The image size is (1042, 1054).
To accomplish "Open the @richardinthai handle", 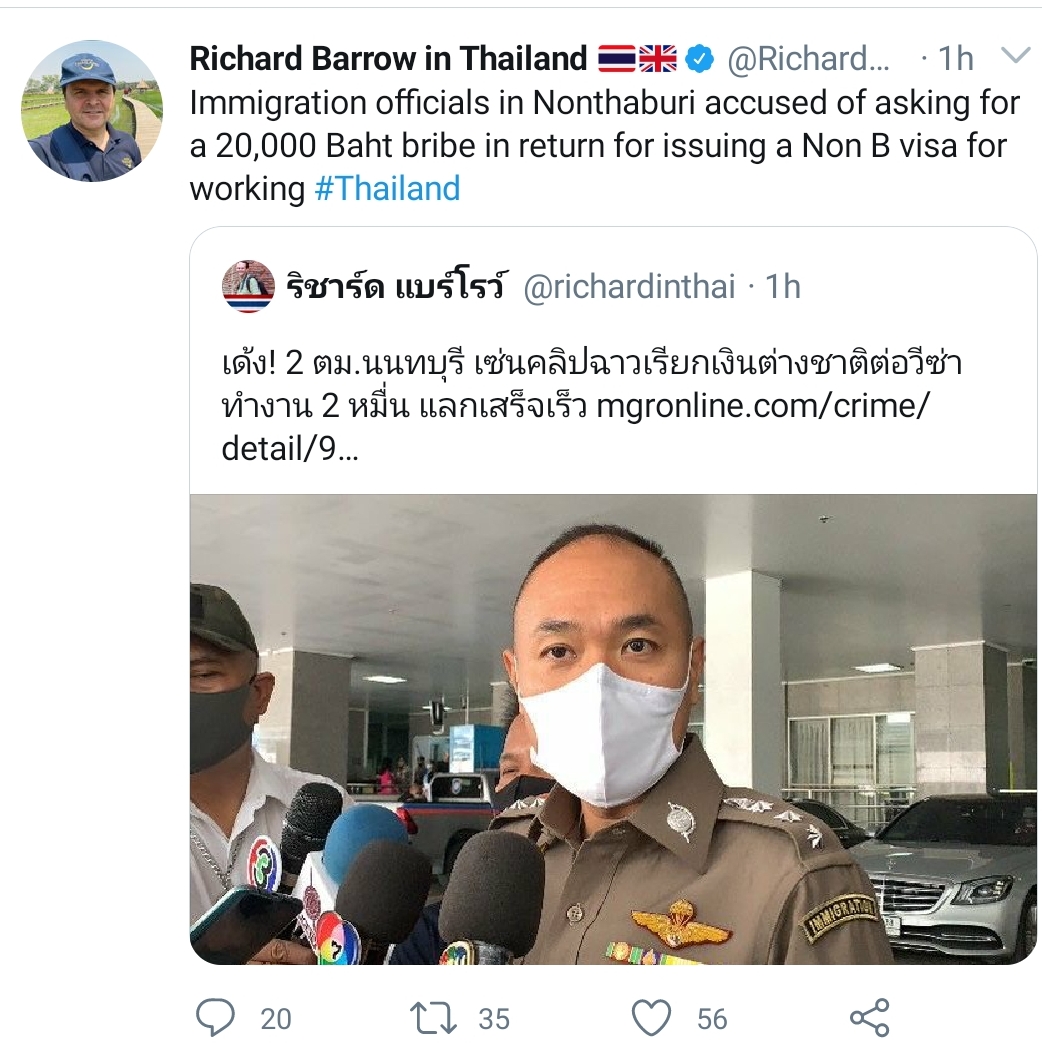I will [629, 287].
